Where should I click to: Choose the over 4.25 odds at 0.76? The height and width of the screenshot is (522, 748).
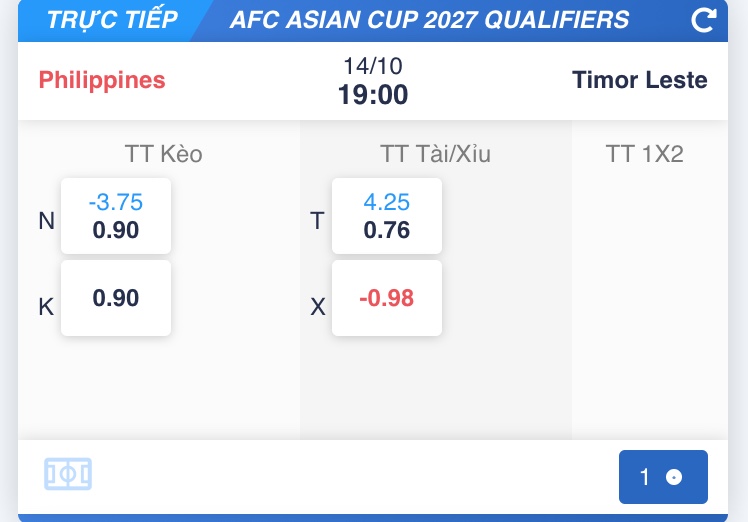tap(387, 216)
